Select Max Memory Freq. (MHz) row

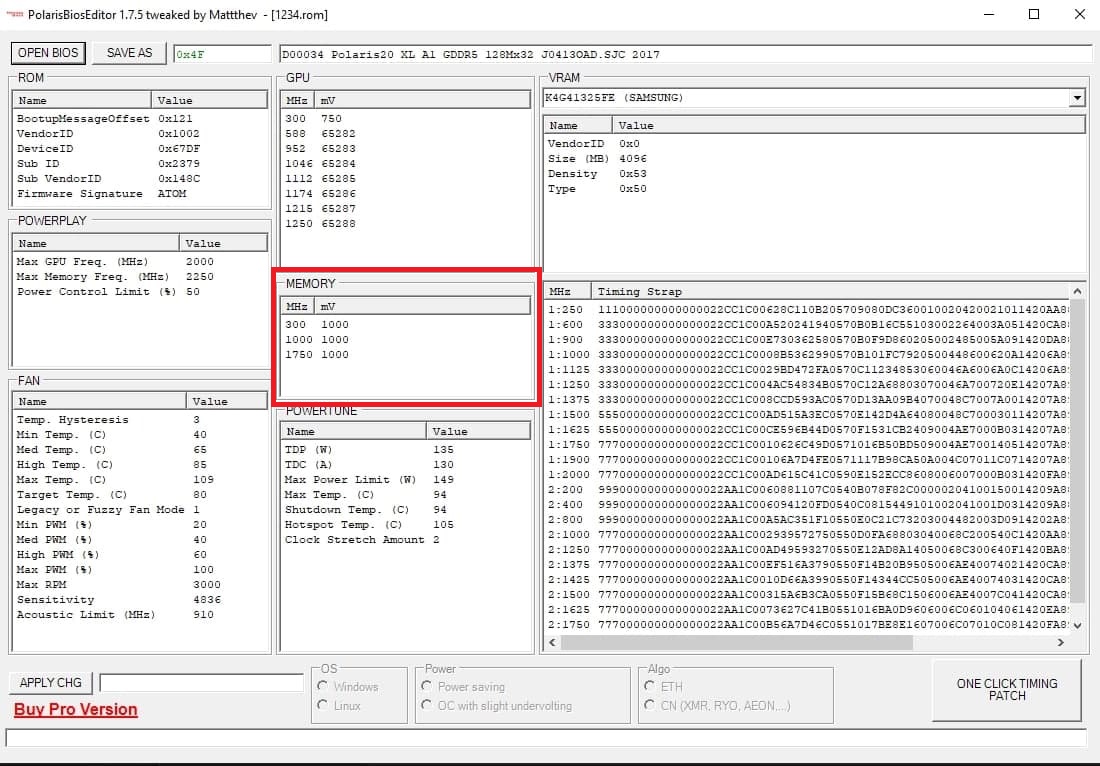[140, 276]
